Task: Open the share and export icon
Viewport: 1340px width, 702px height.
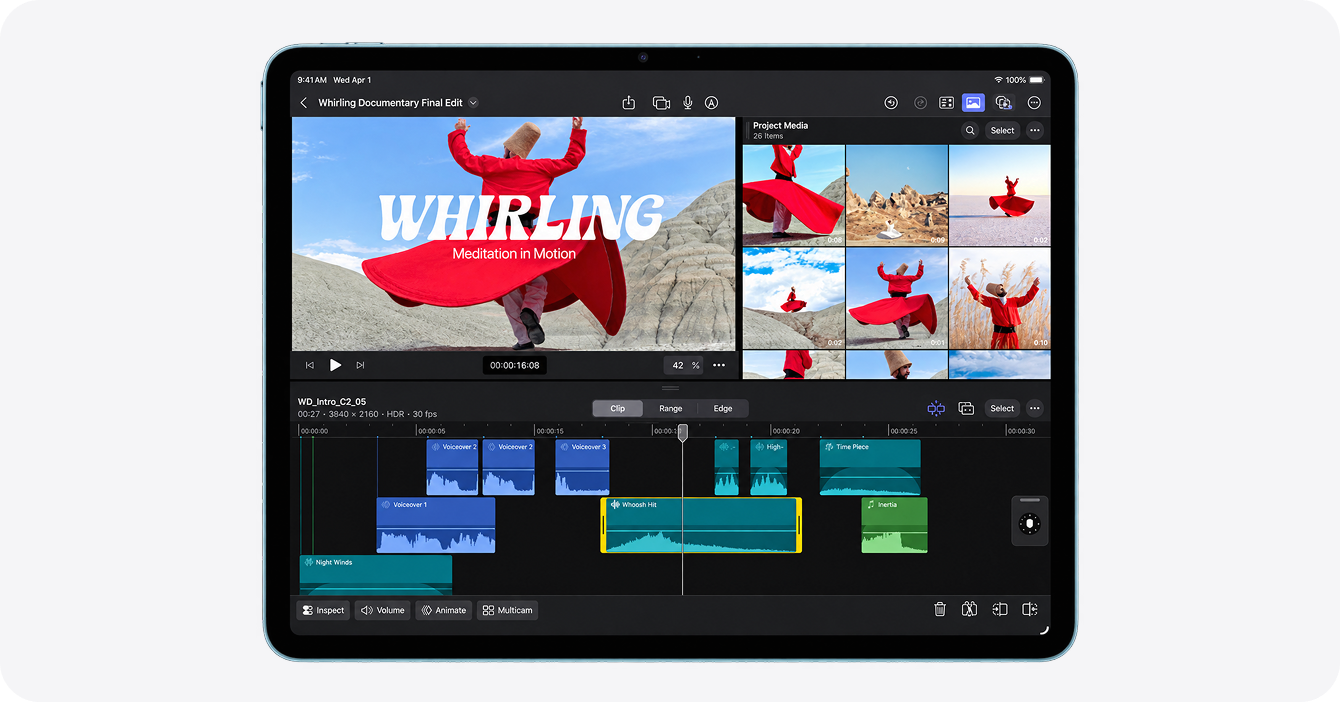Action: point(629,103)
